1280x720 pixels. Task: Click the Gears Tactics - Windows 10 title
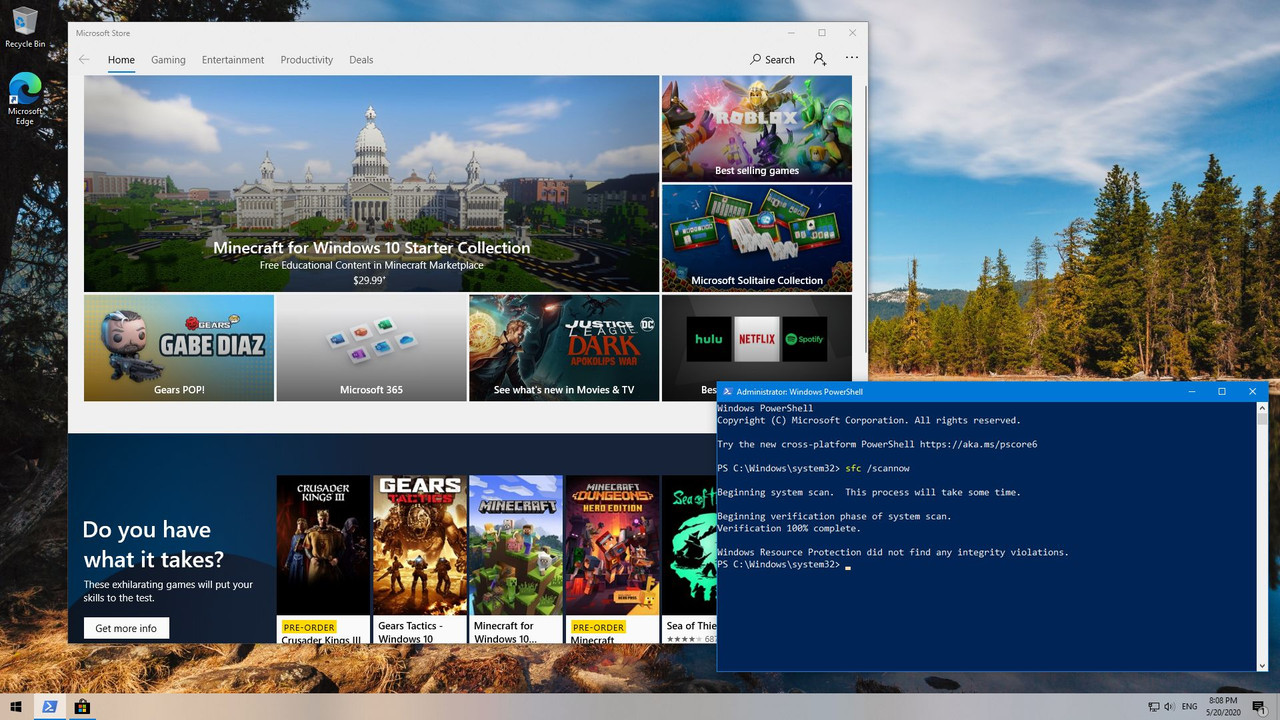pyautogui.click(x=410, y=632)
